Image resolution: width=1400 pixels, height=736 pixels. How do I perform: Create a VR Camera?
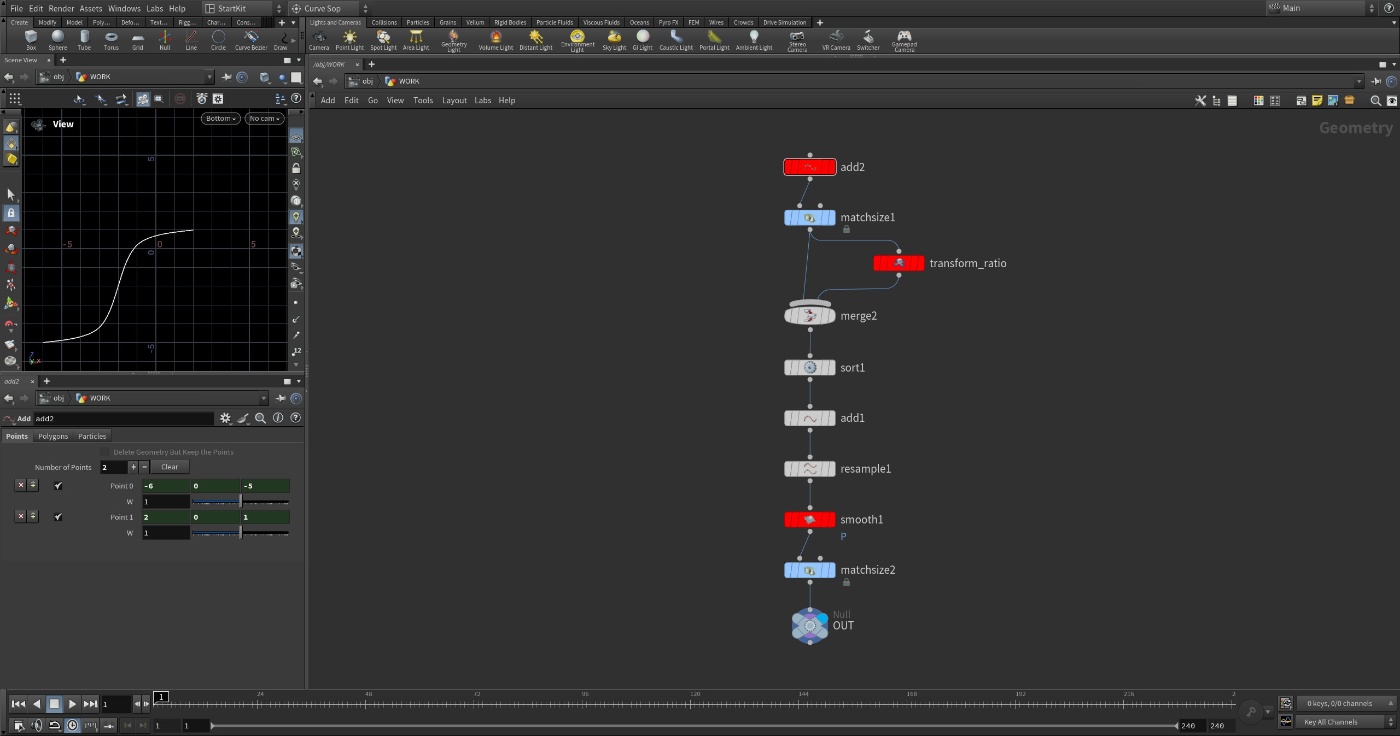click(x=836, y=40)
